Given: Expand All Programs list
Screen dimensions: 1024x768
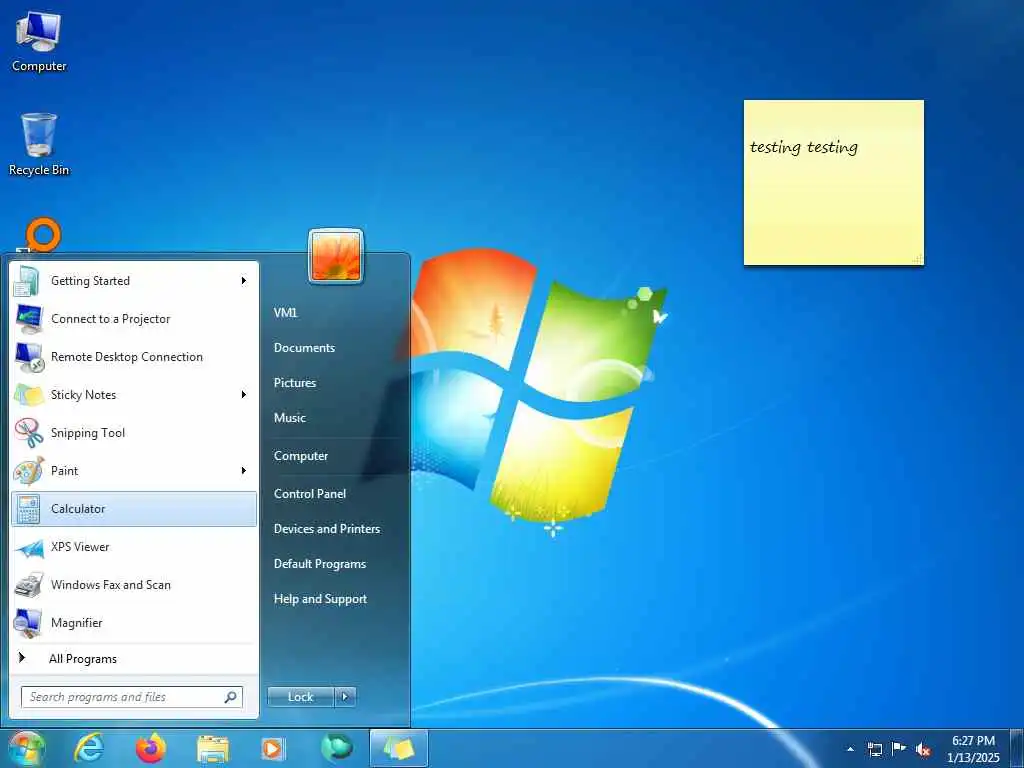Looking at the screenshot, I should (82, 659).
